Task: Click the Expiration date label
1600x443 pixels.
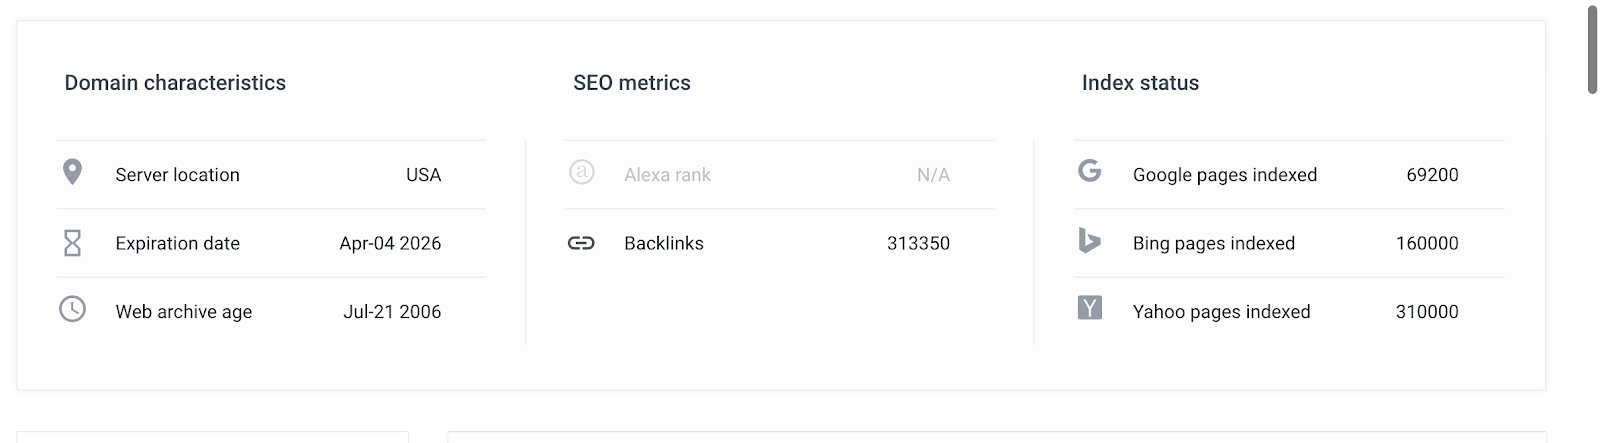Action: click(x=178, y=243)
